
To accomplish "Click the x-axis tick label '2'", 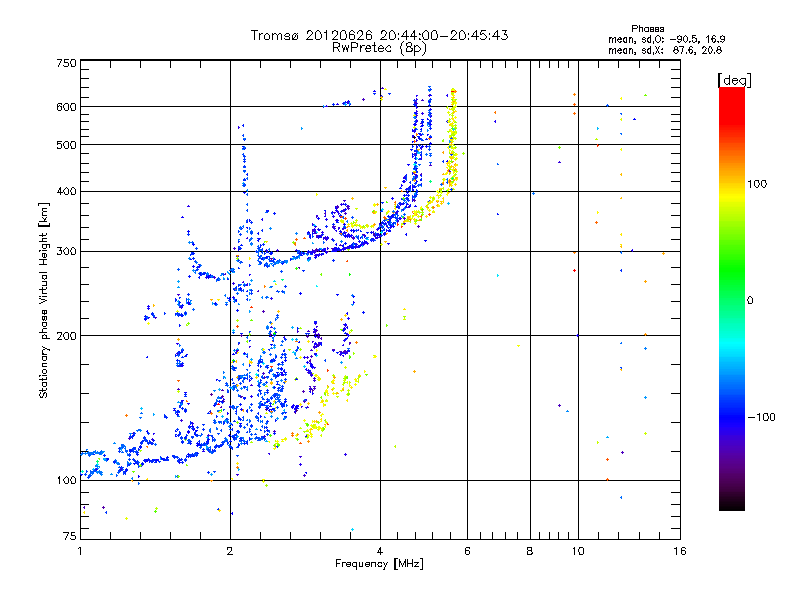I will [230, 551].
